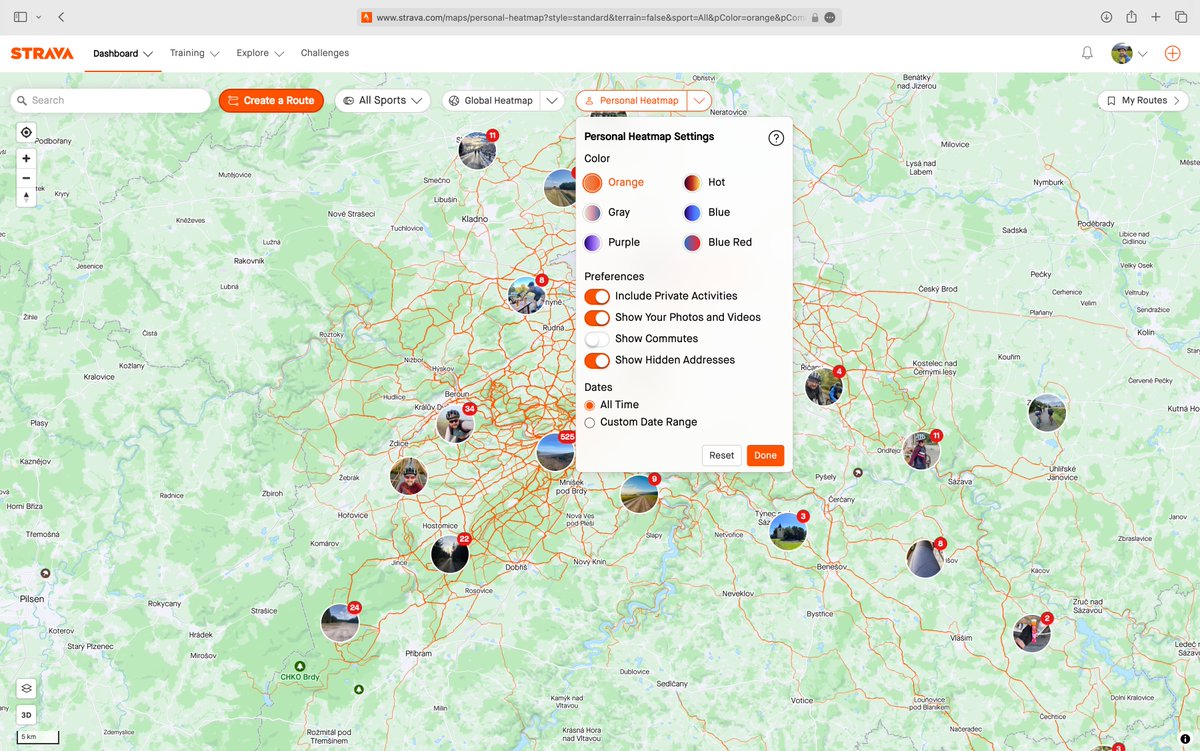Open the Personal Heatmap dropdown chevron

click(700, 100)
